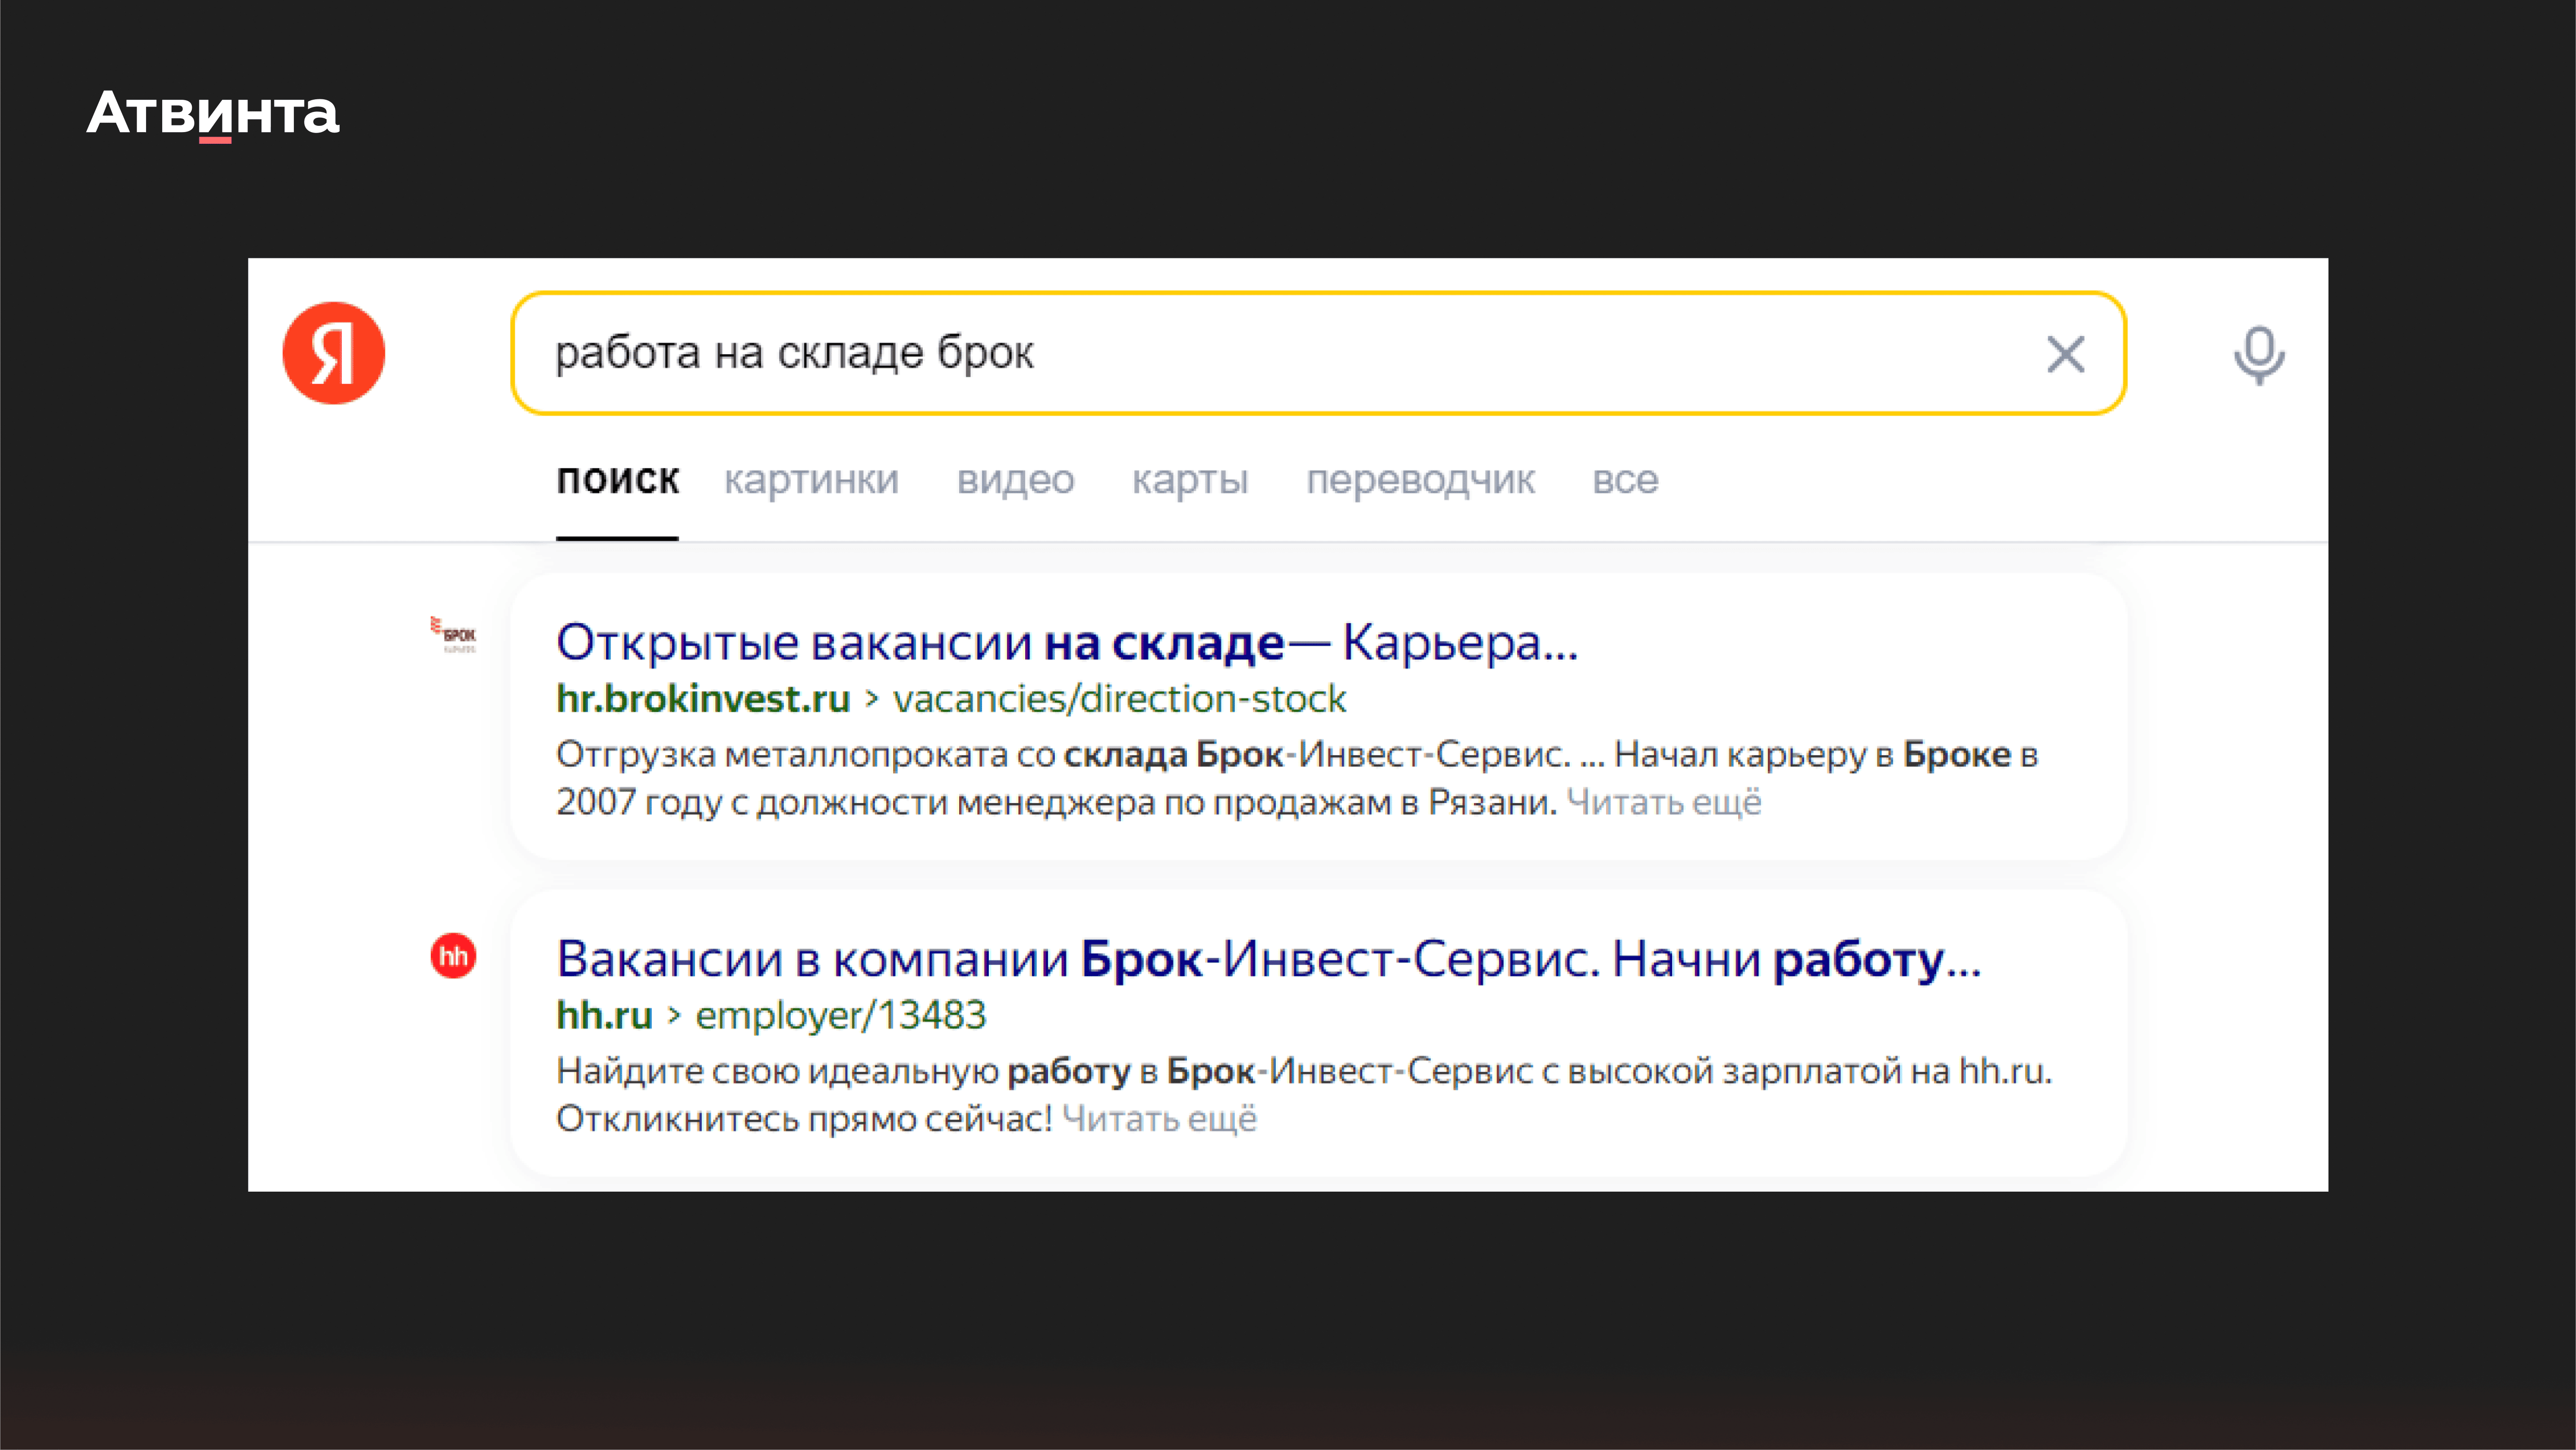Viewport: 2576px width, 1450px height.
Task: Expand 'Читать ещё' in the first snippet
Action: pos(1663,802)
